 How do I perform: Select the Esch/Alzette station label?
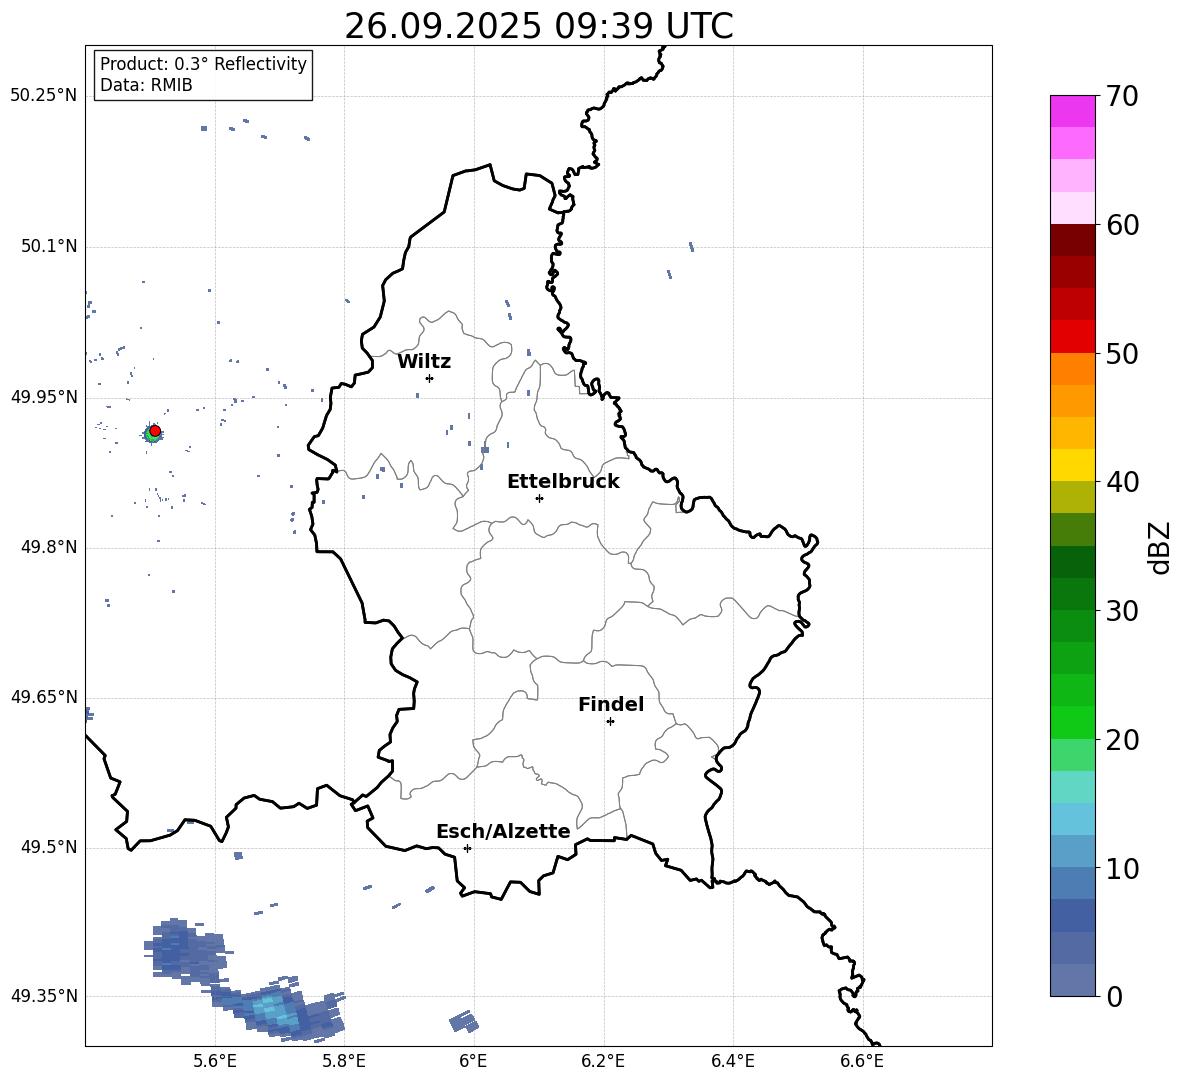click(x=503, y=831)
